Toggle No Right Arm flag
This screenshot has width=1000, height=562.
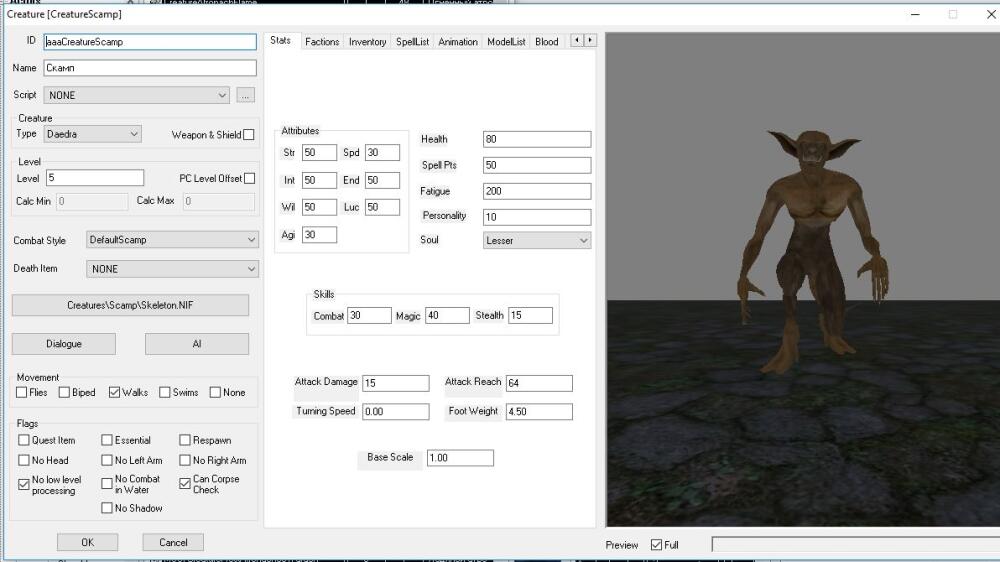coord(184,460)
